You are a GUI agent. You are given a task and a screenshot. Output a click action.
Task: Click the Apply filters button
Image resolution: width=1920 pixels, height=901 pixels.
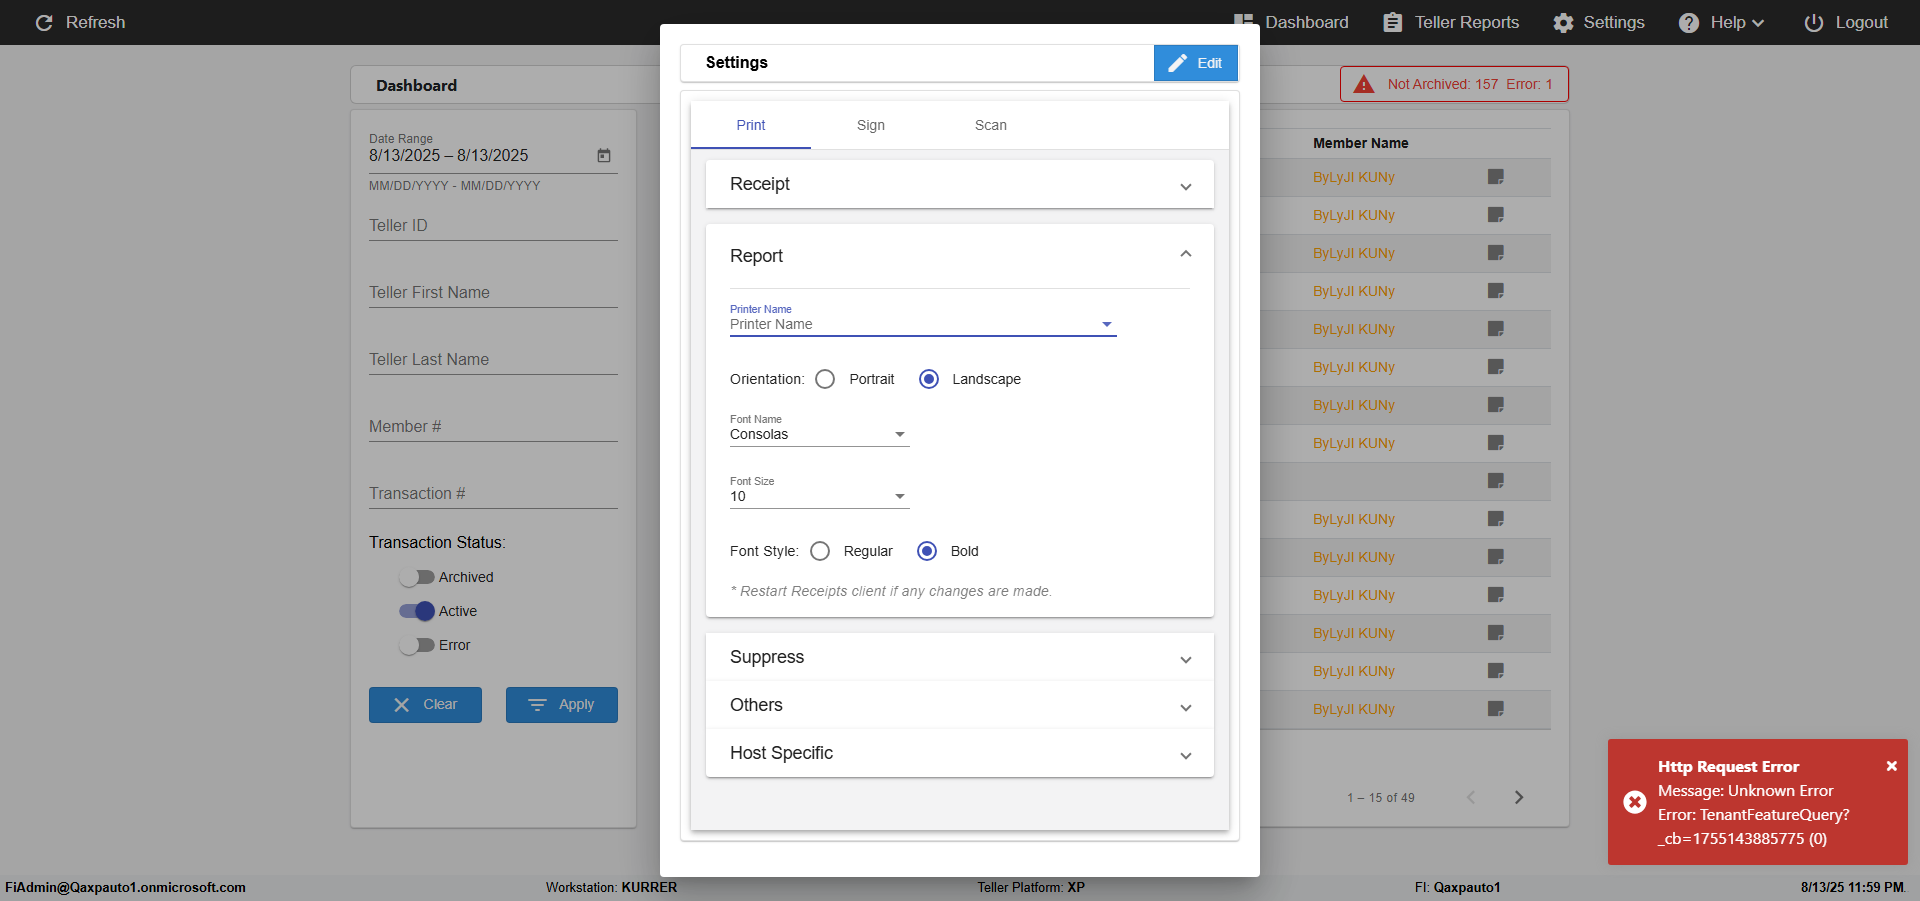[x=562, y=705]
